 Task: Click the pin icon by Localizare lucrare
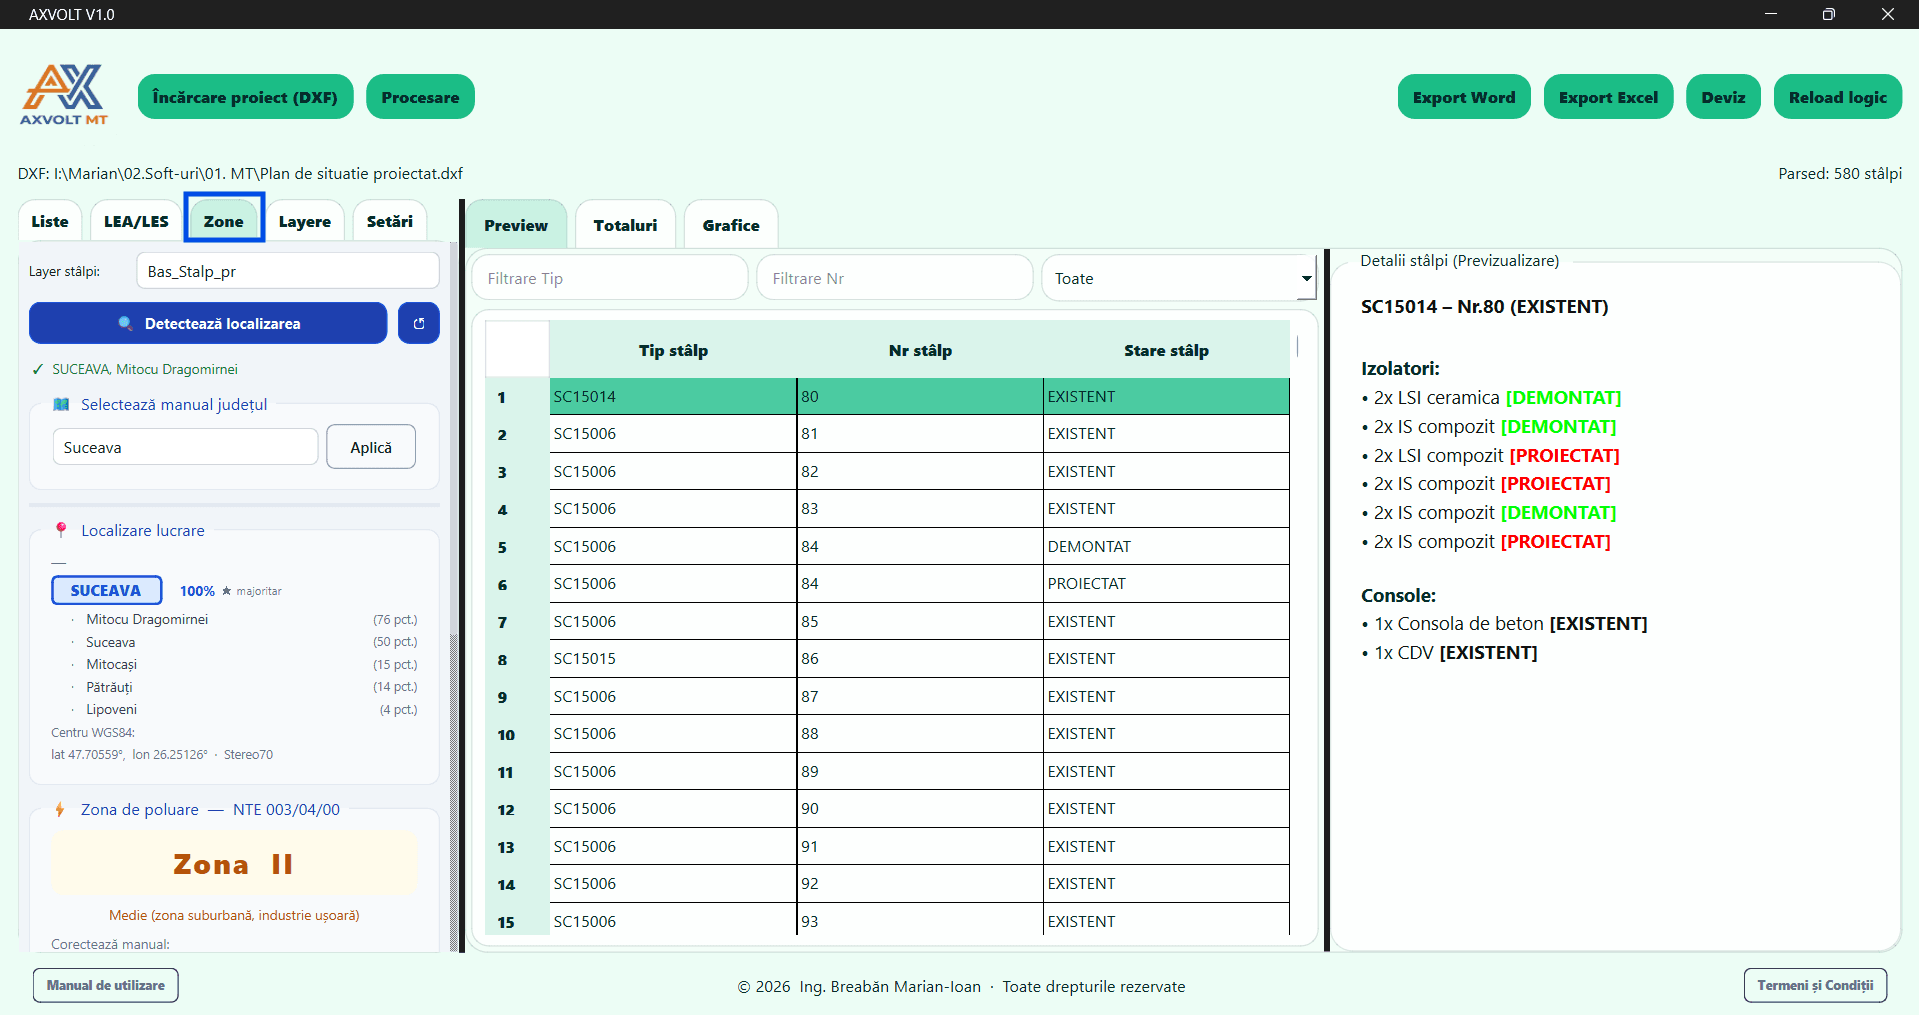coord(61,529)
